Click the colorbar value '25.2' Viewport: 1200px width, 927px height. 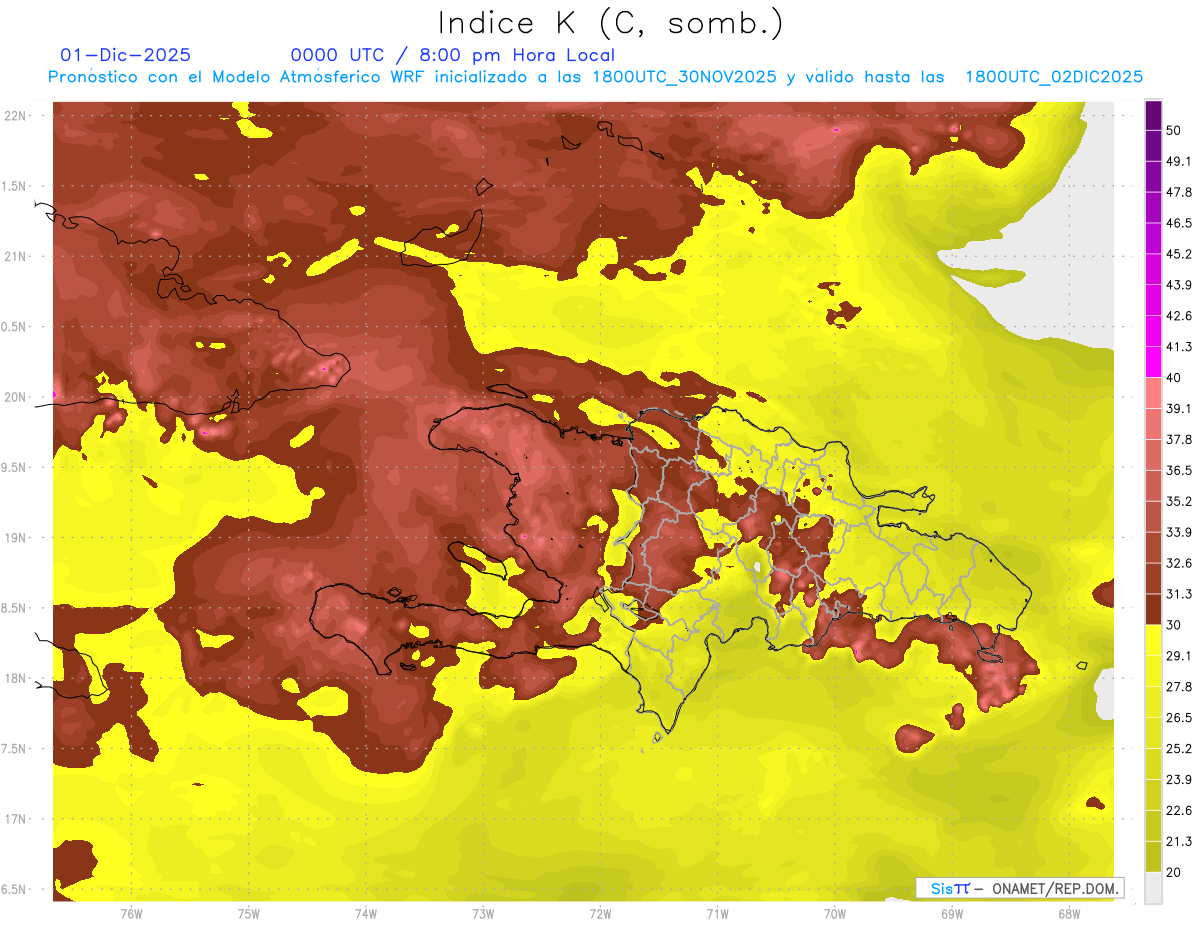(x=1179, y=749)
